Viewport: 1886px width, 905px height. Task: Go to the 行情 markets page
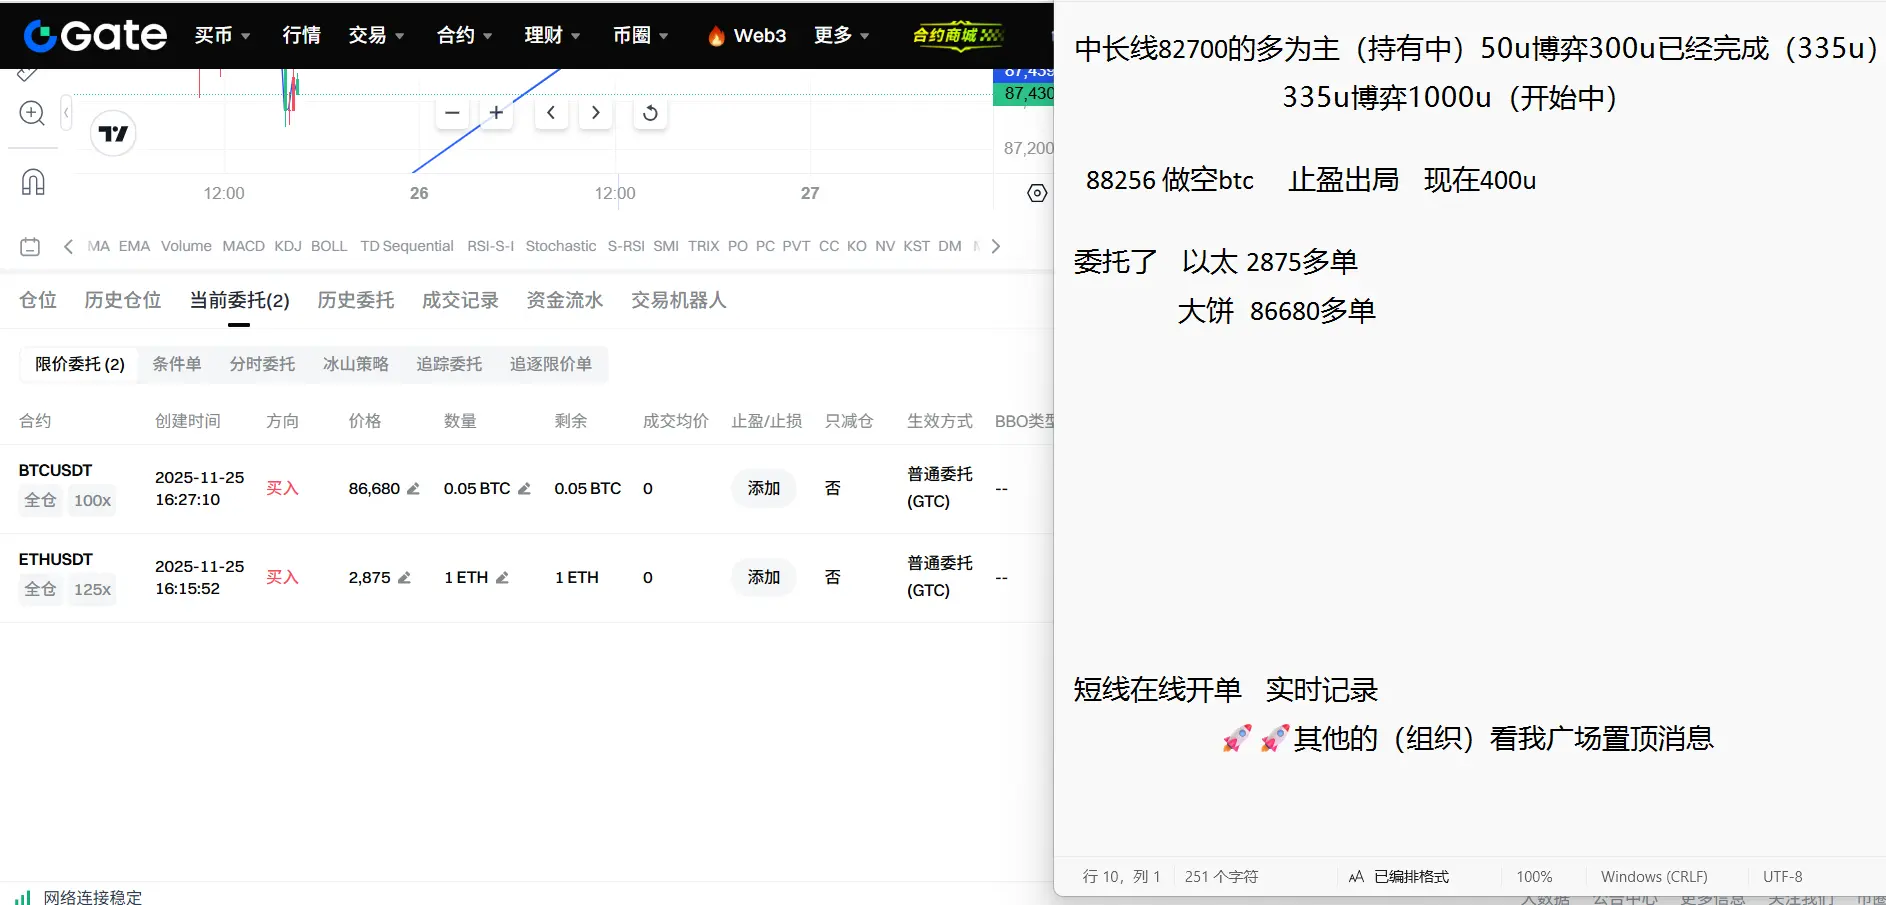click(301, 35)
